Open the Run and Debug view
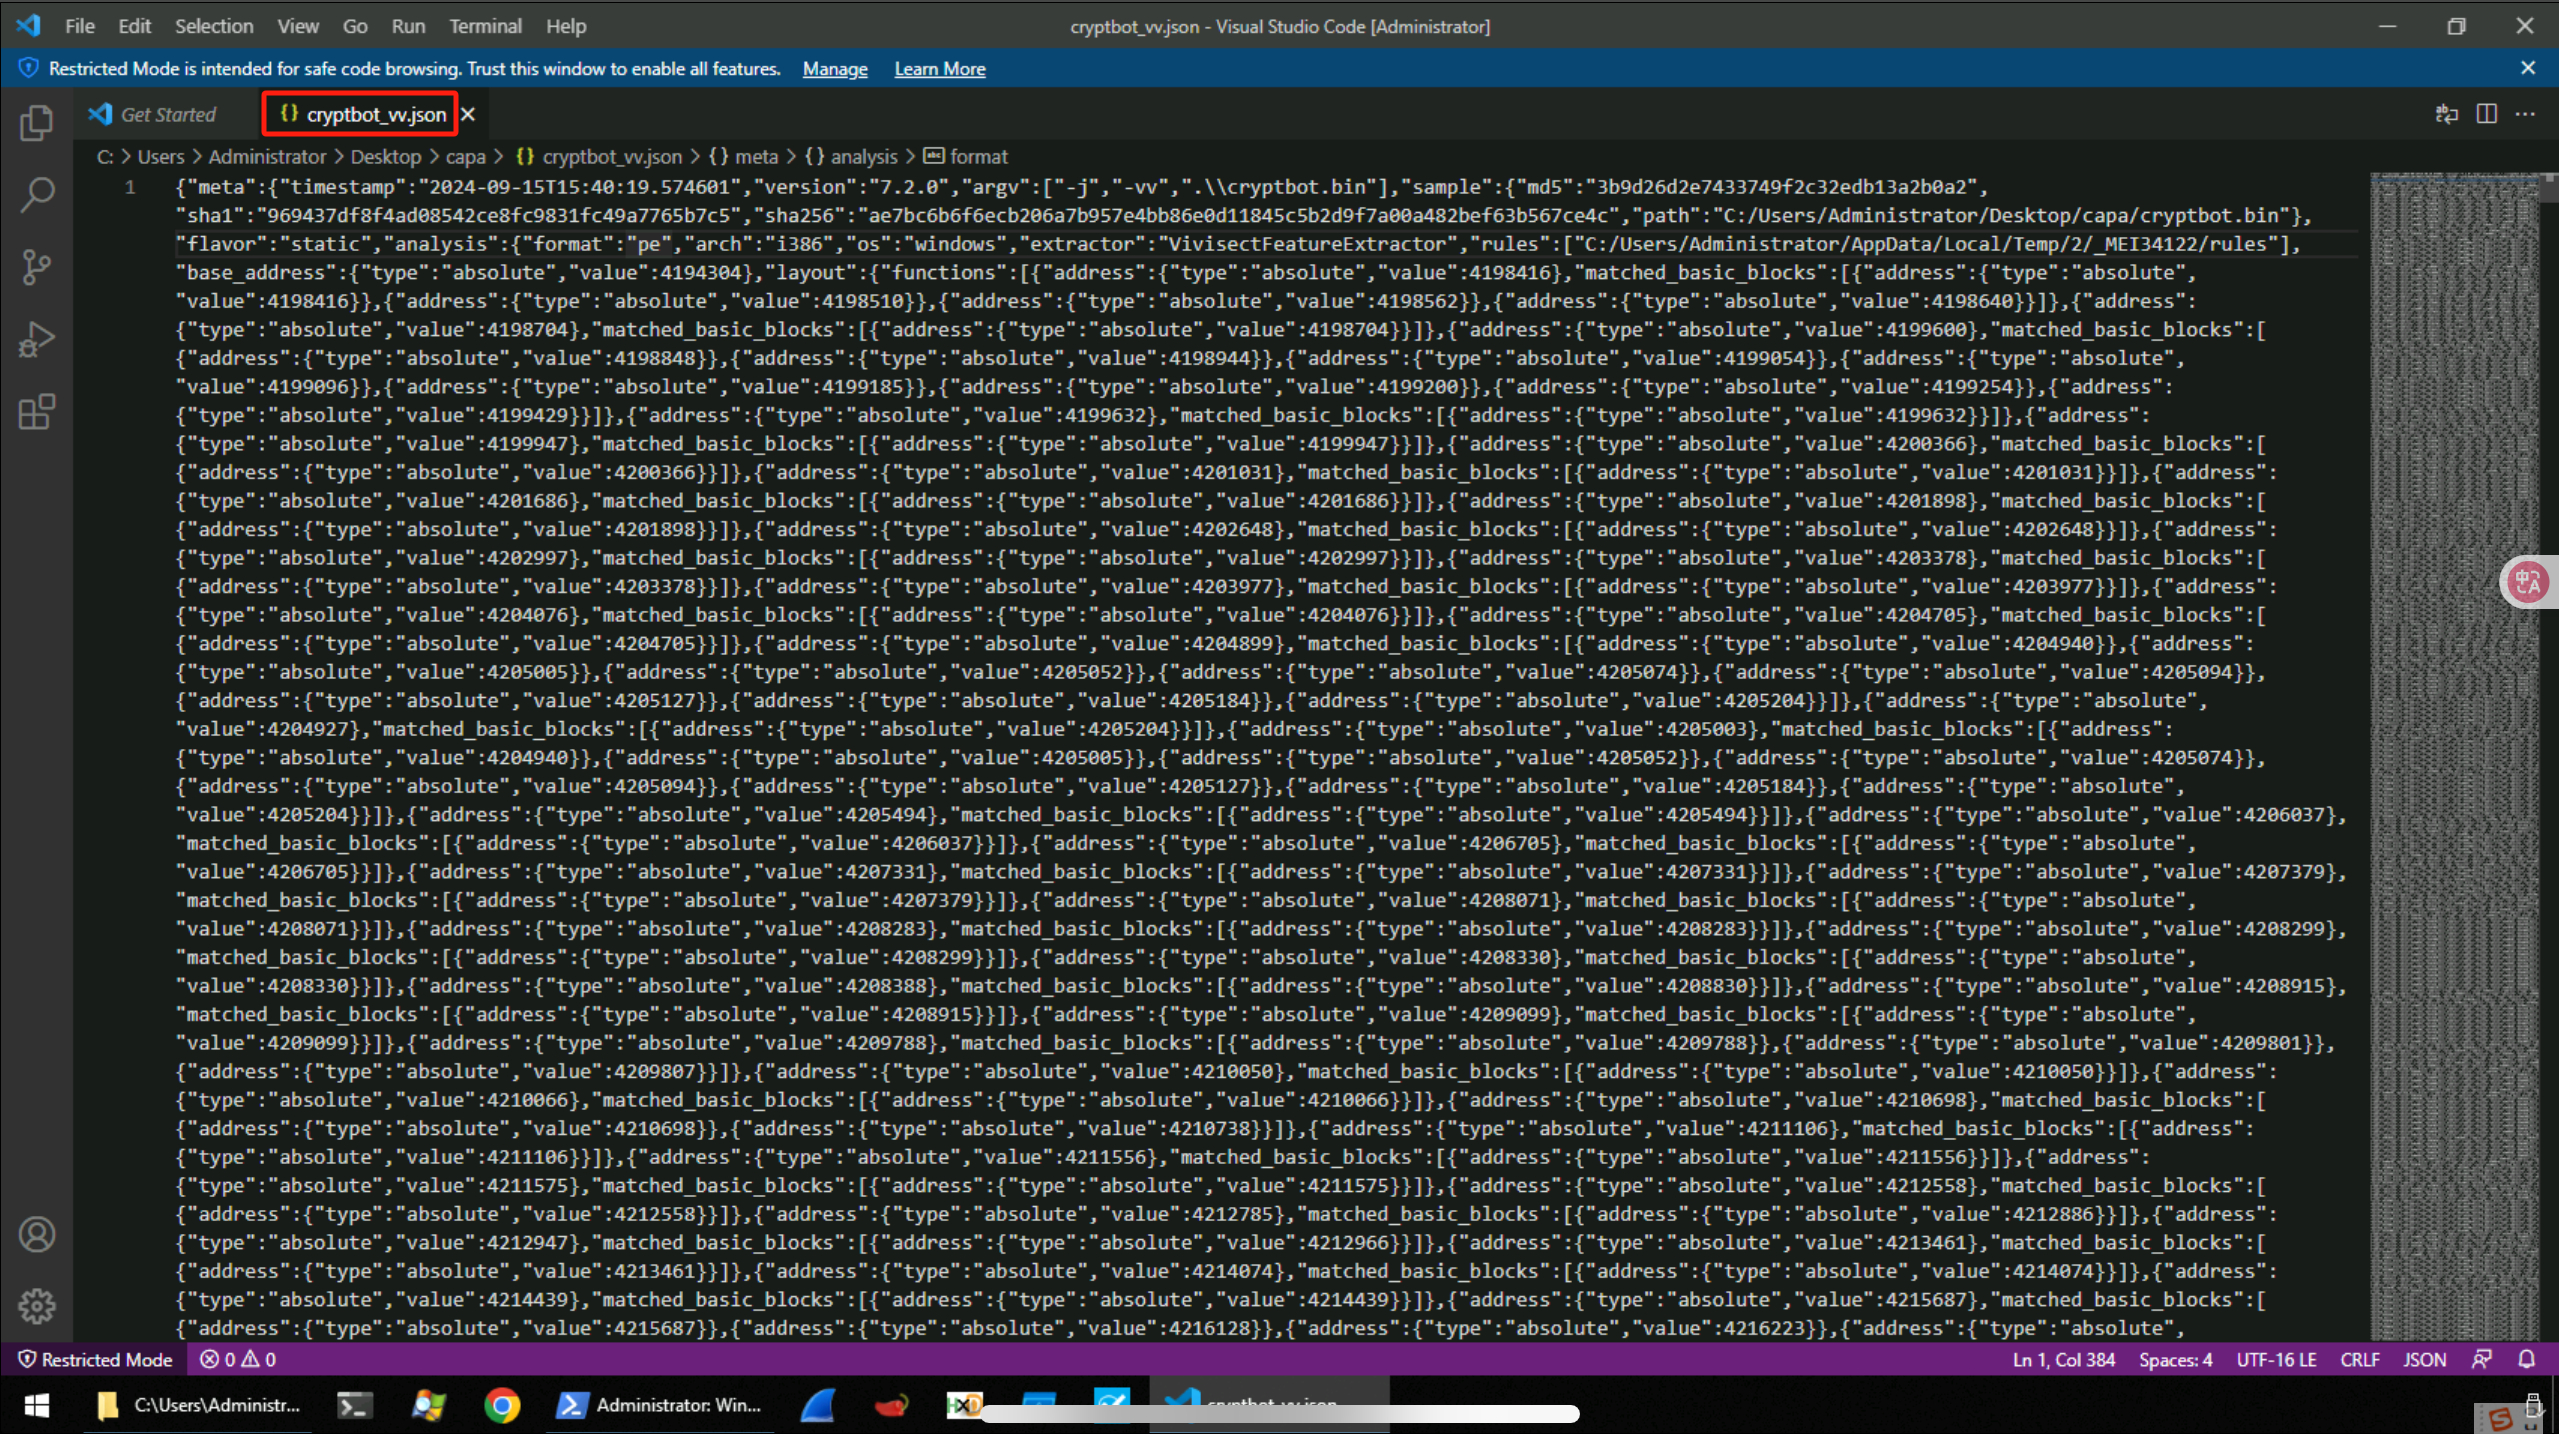 click(37, 340)
